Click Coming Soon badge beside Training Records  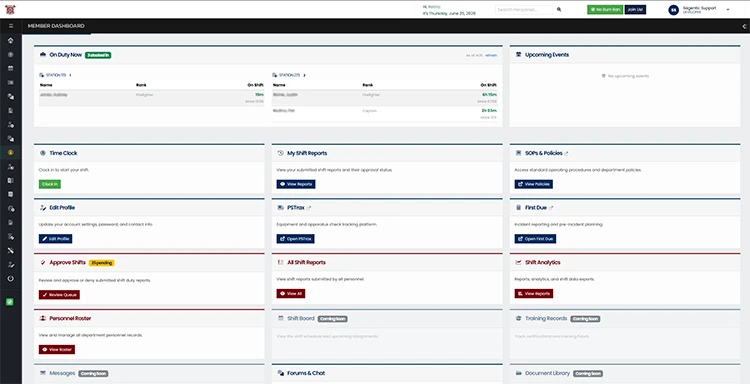pyautogui.click(x=585, y=318)
